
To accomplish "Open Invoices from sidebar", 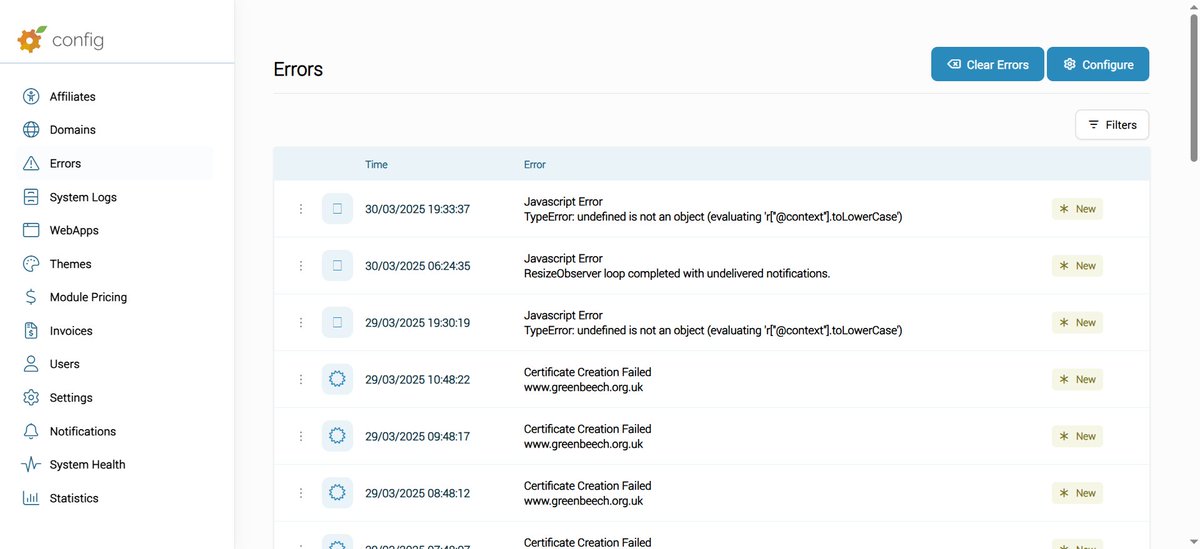I will 117,331.
